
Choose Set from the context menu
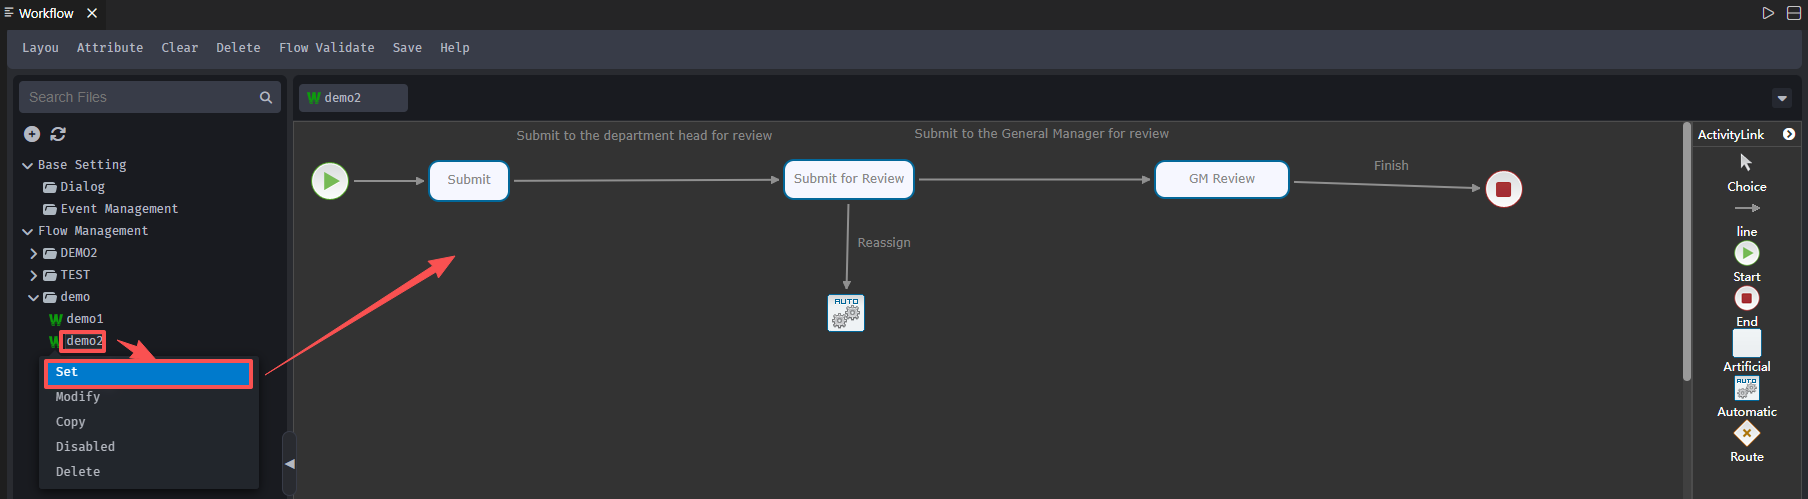[x=148, y=373]
